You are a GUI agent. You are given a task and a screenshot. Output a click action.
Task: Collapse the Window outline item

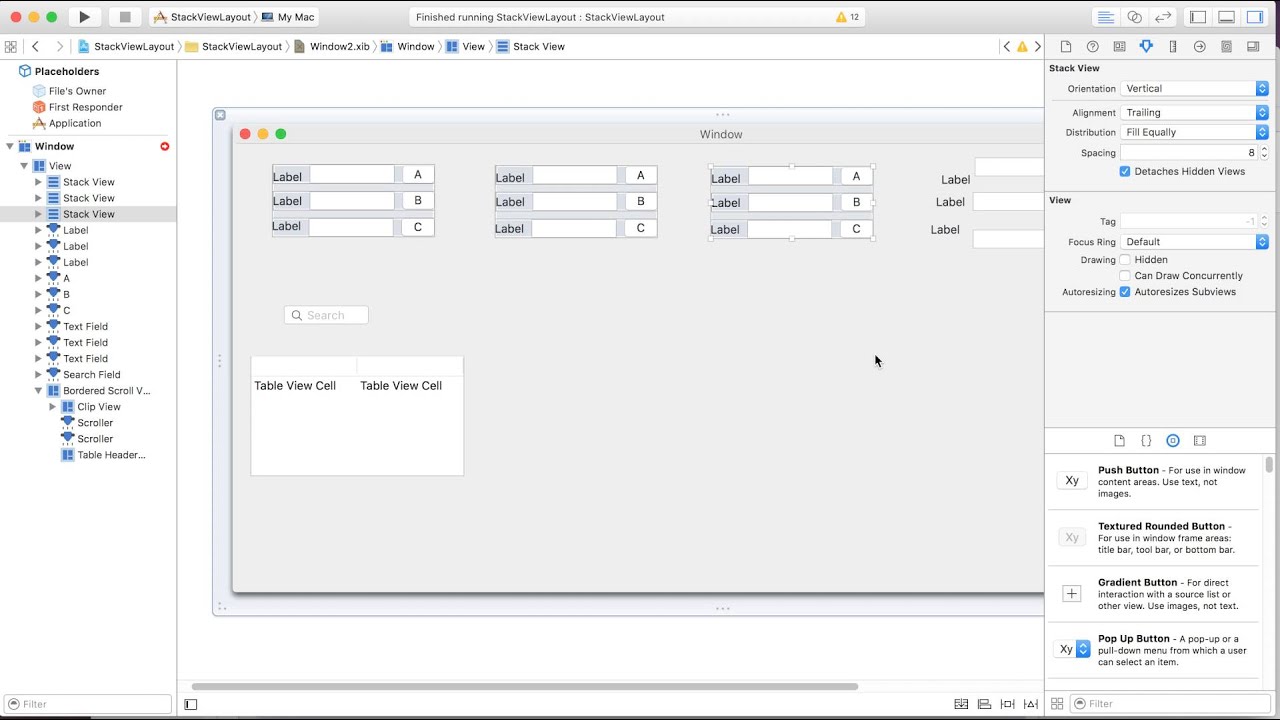[x=10, y=147]
